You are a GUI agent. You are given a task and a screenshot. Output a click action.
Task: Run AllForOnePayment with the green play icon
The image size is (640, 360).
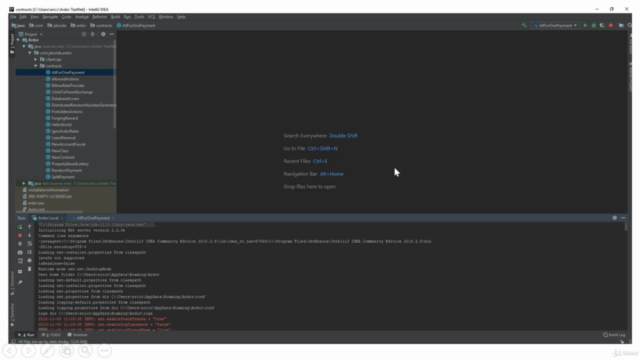point(585,25)
